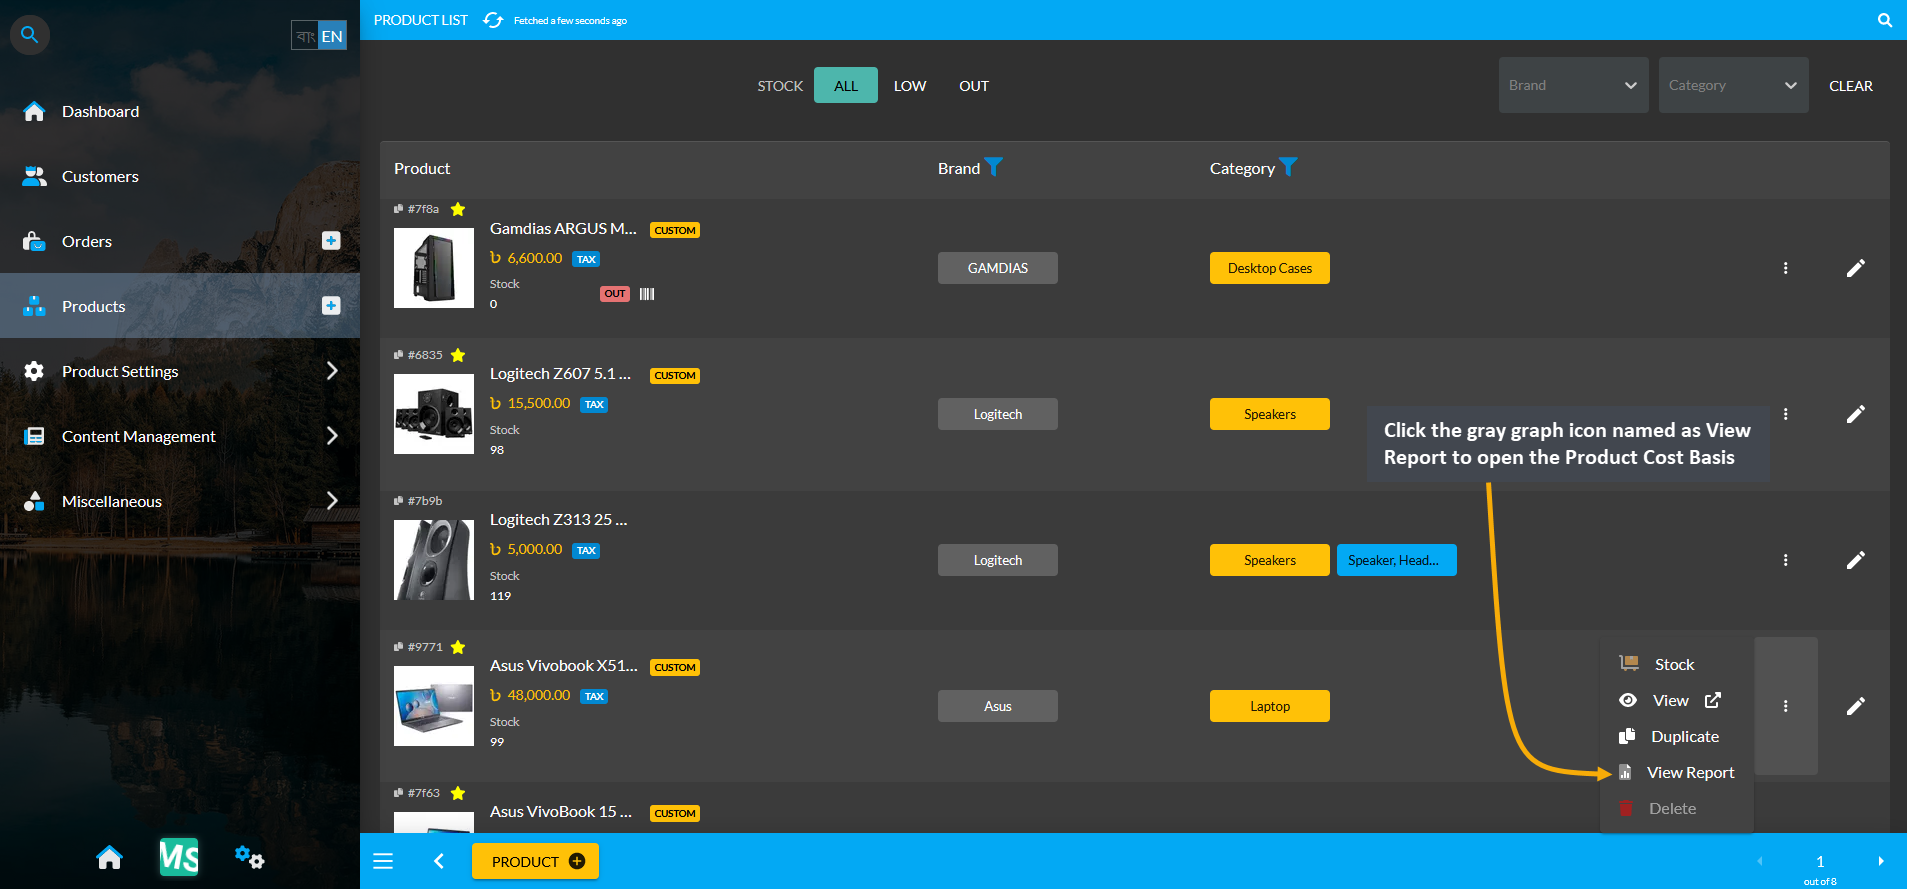Click the blue Speaker, Head... category tag
Screen dimensions: 1907x889
click(x=1396, y=560)
